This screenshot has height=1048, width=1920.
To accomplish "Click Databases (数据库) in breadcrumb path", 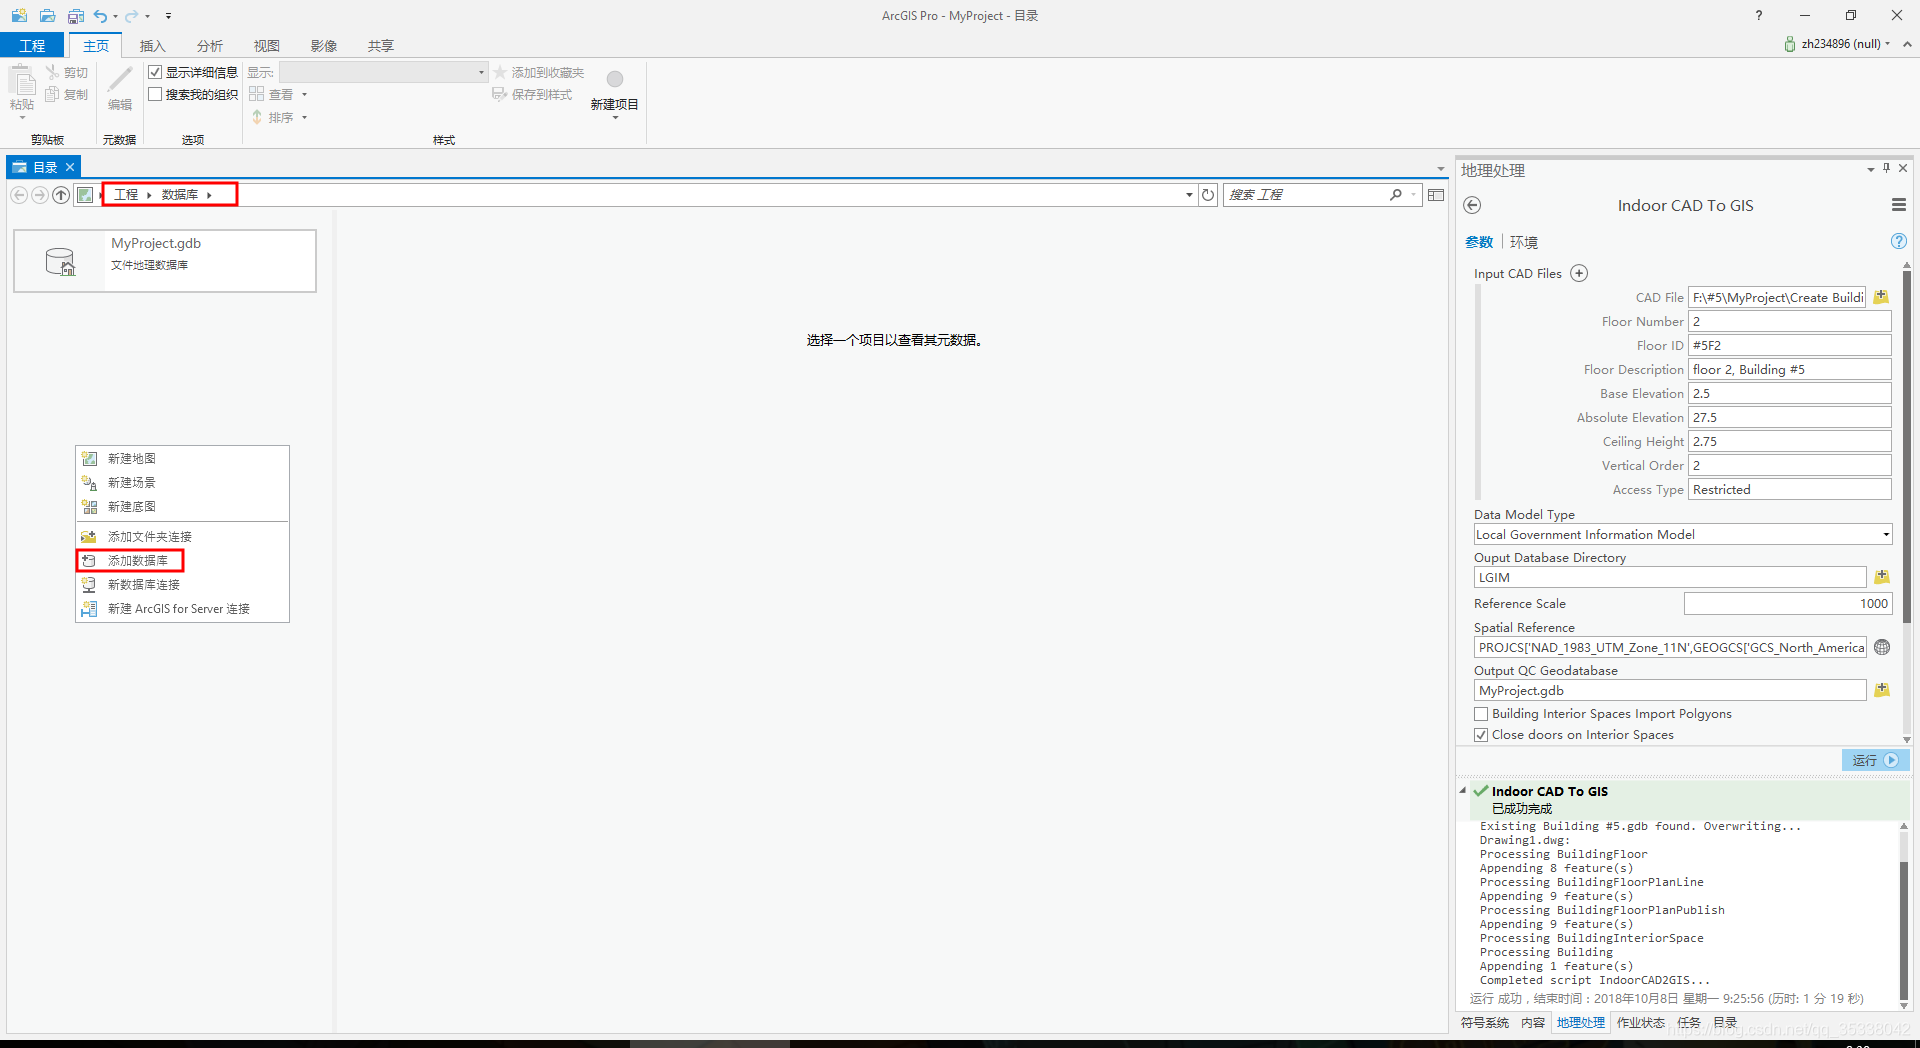I will click(180, 195).
